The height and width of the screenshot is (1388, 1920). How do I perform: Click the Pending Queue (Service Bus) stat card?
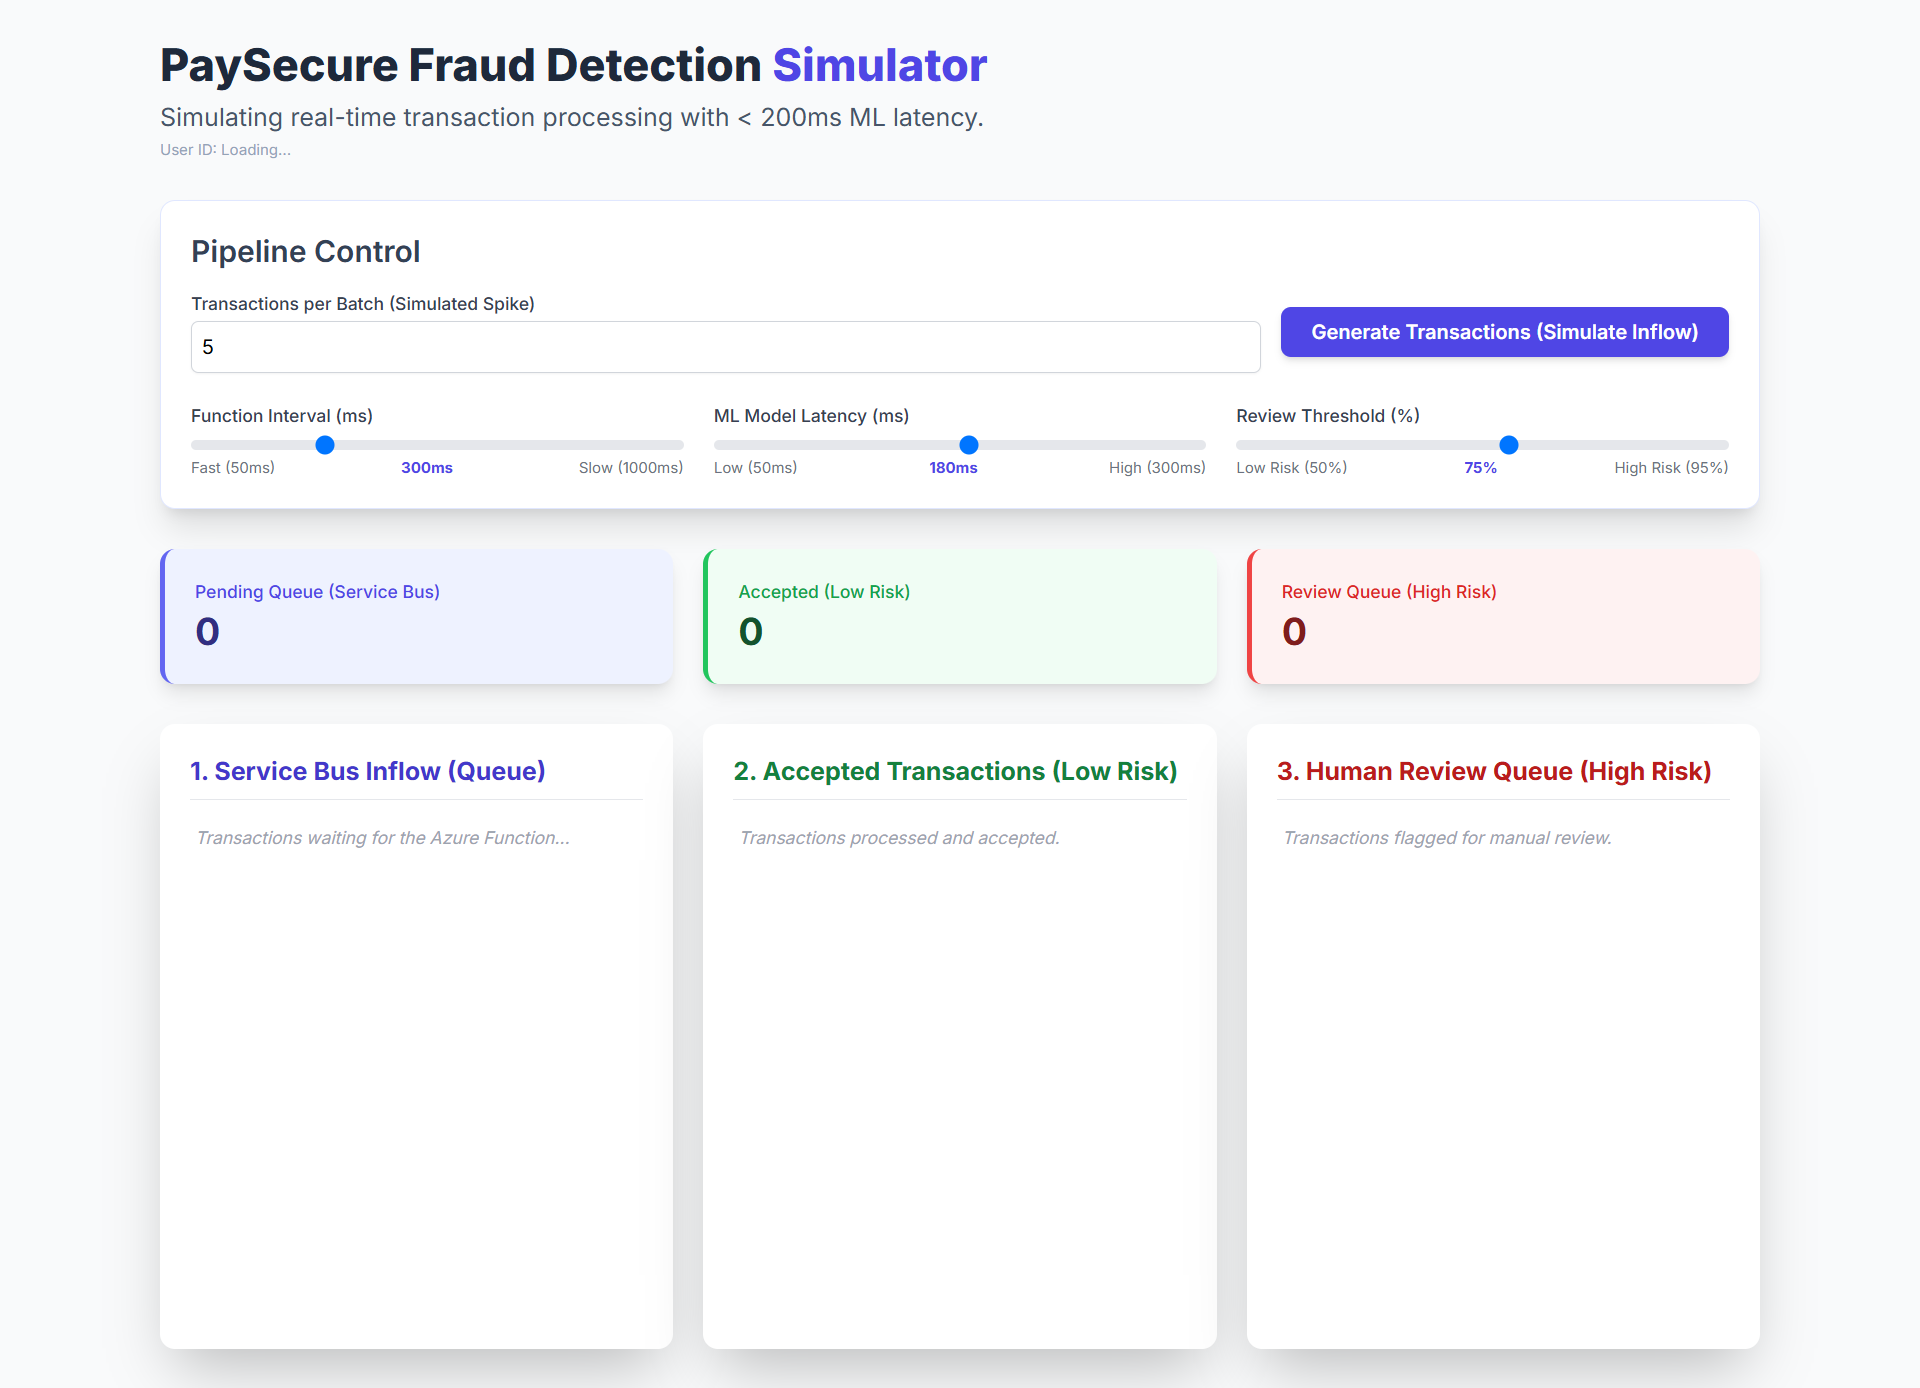pos(417,616)
